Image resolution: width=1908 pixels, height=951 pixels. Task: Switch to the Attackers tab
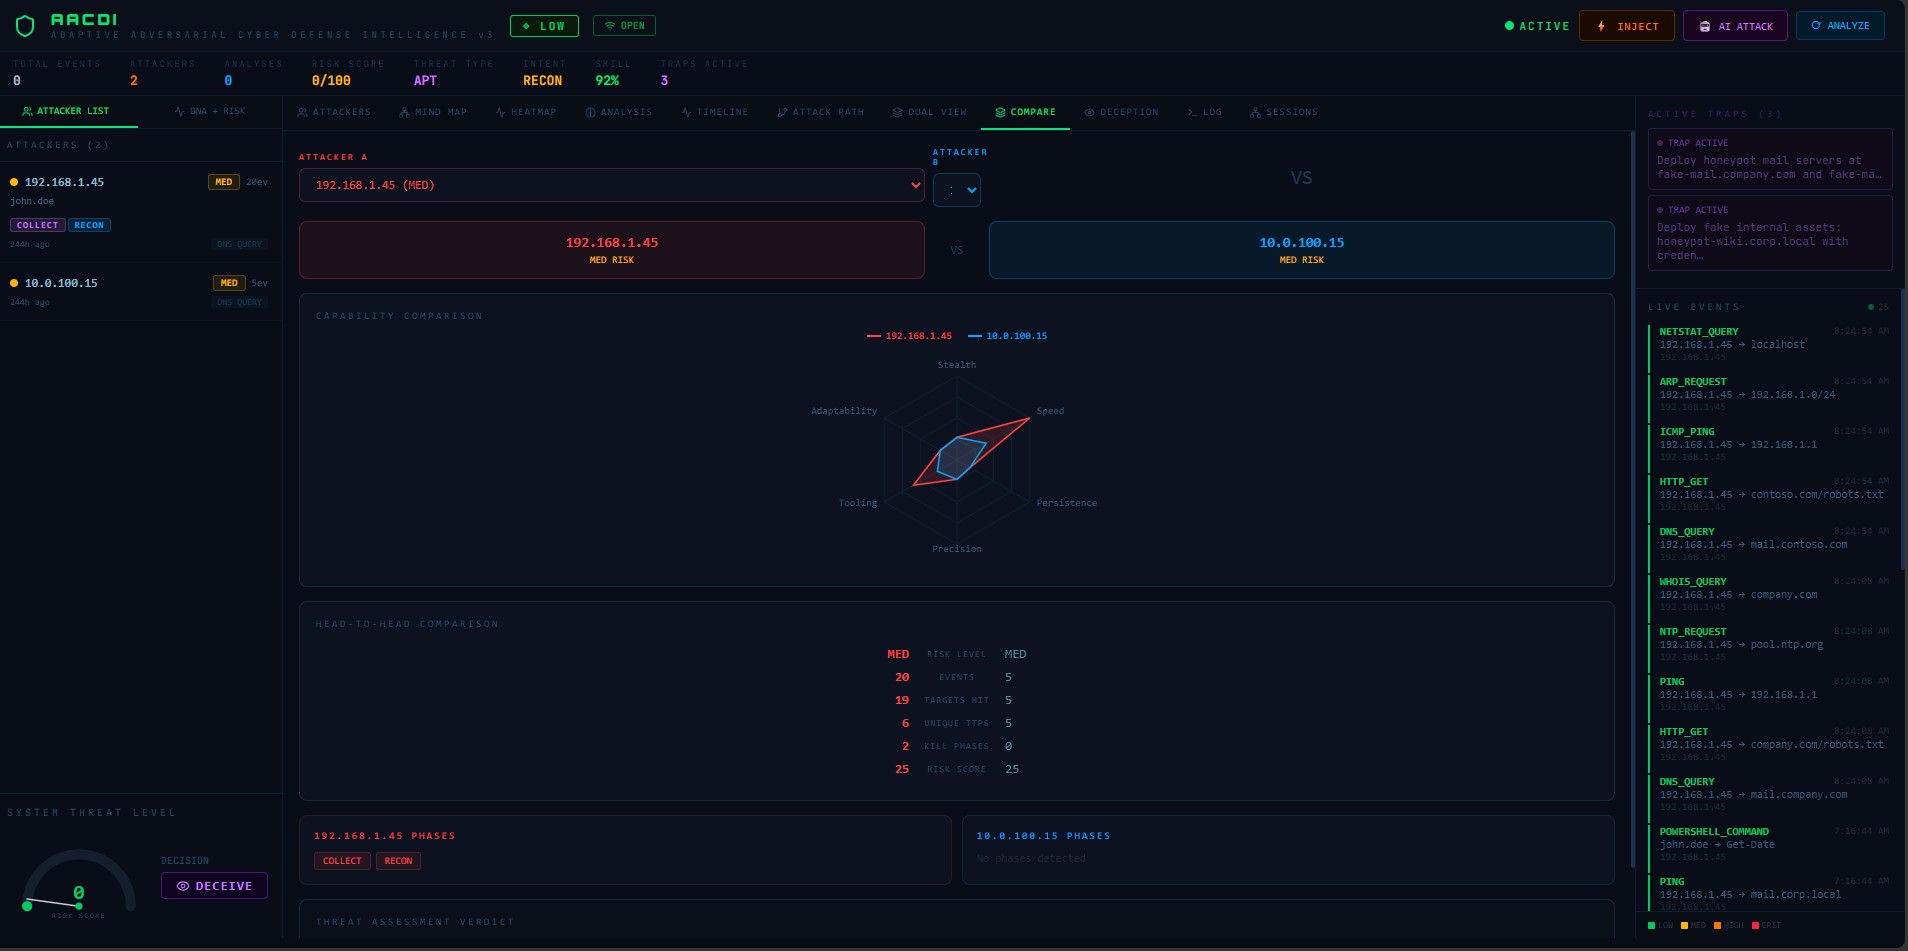pos(334,112)
